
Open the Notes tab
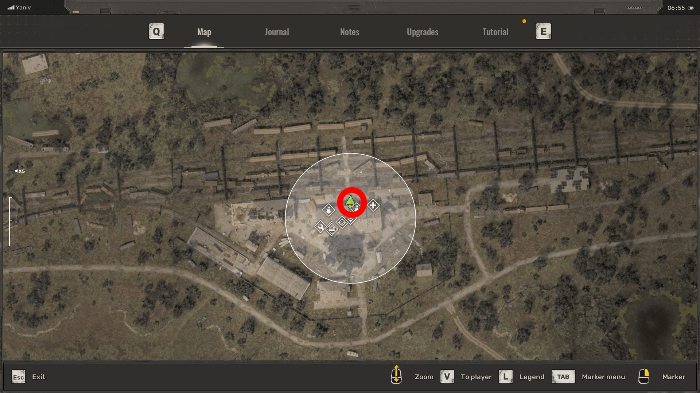click(x=350, y=32)
